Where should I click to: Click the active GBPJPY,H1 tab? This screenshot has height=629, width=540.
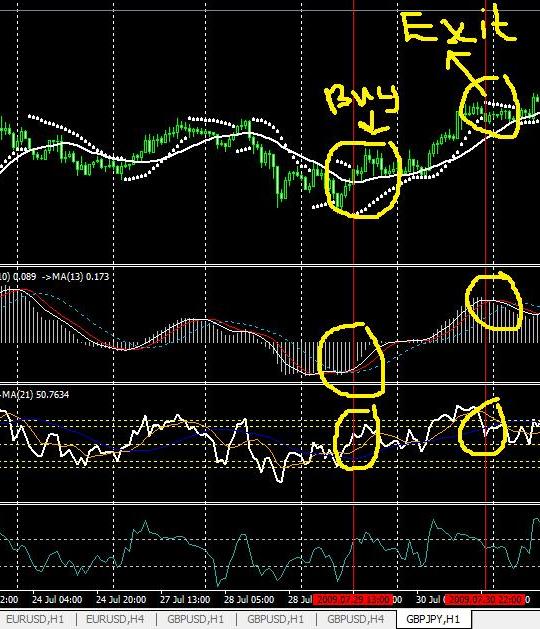tap(433, 619)
